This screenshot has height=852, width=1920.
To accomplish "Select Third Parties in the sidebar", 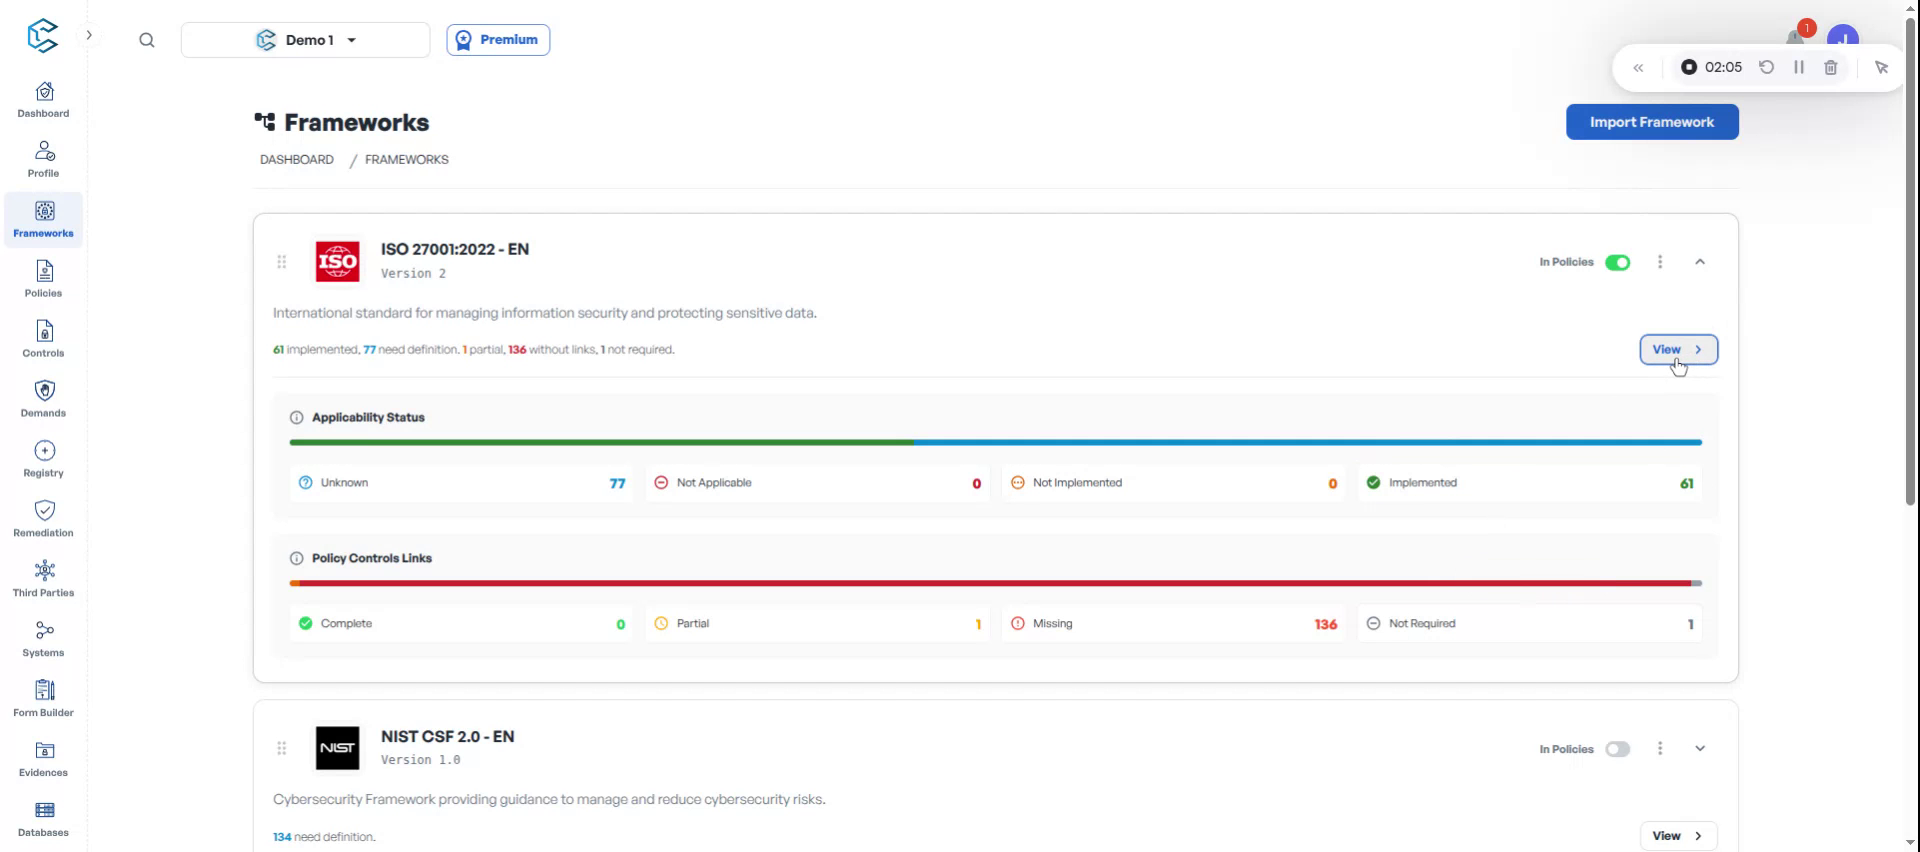I will (x=44, y=579).
